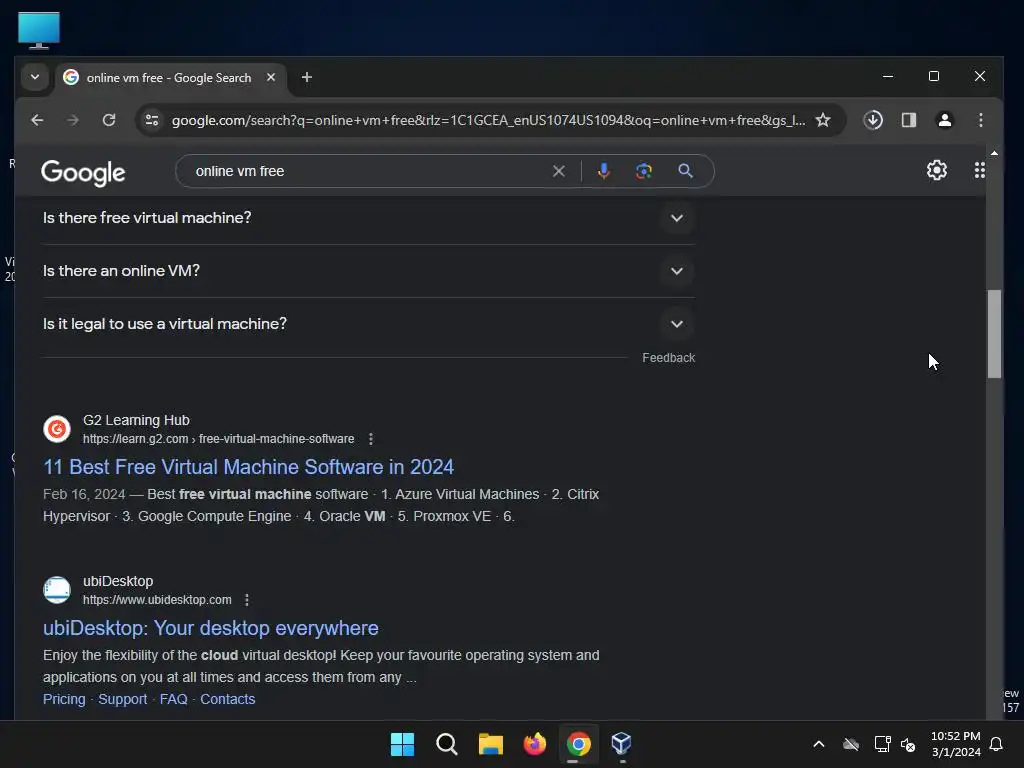
Task: Open Windows taskbar Search
Action: pyautogui.click(x=447, y=744)
